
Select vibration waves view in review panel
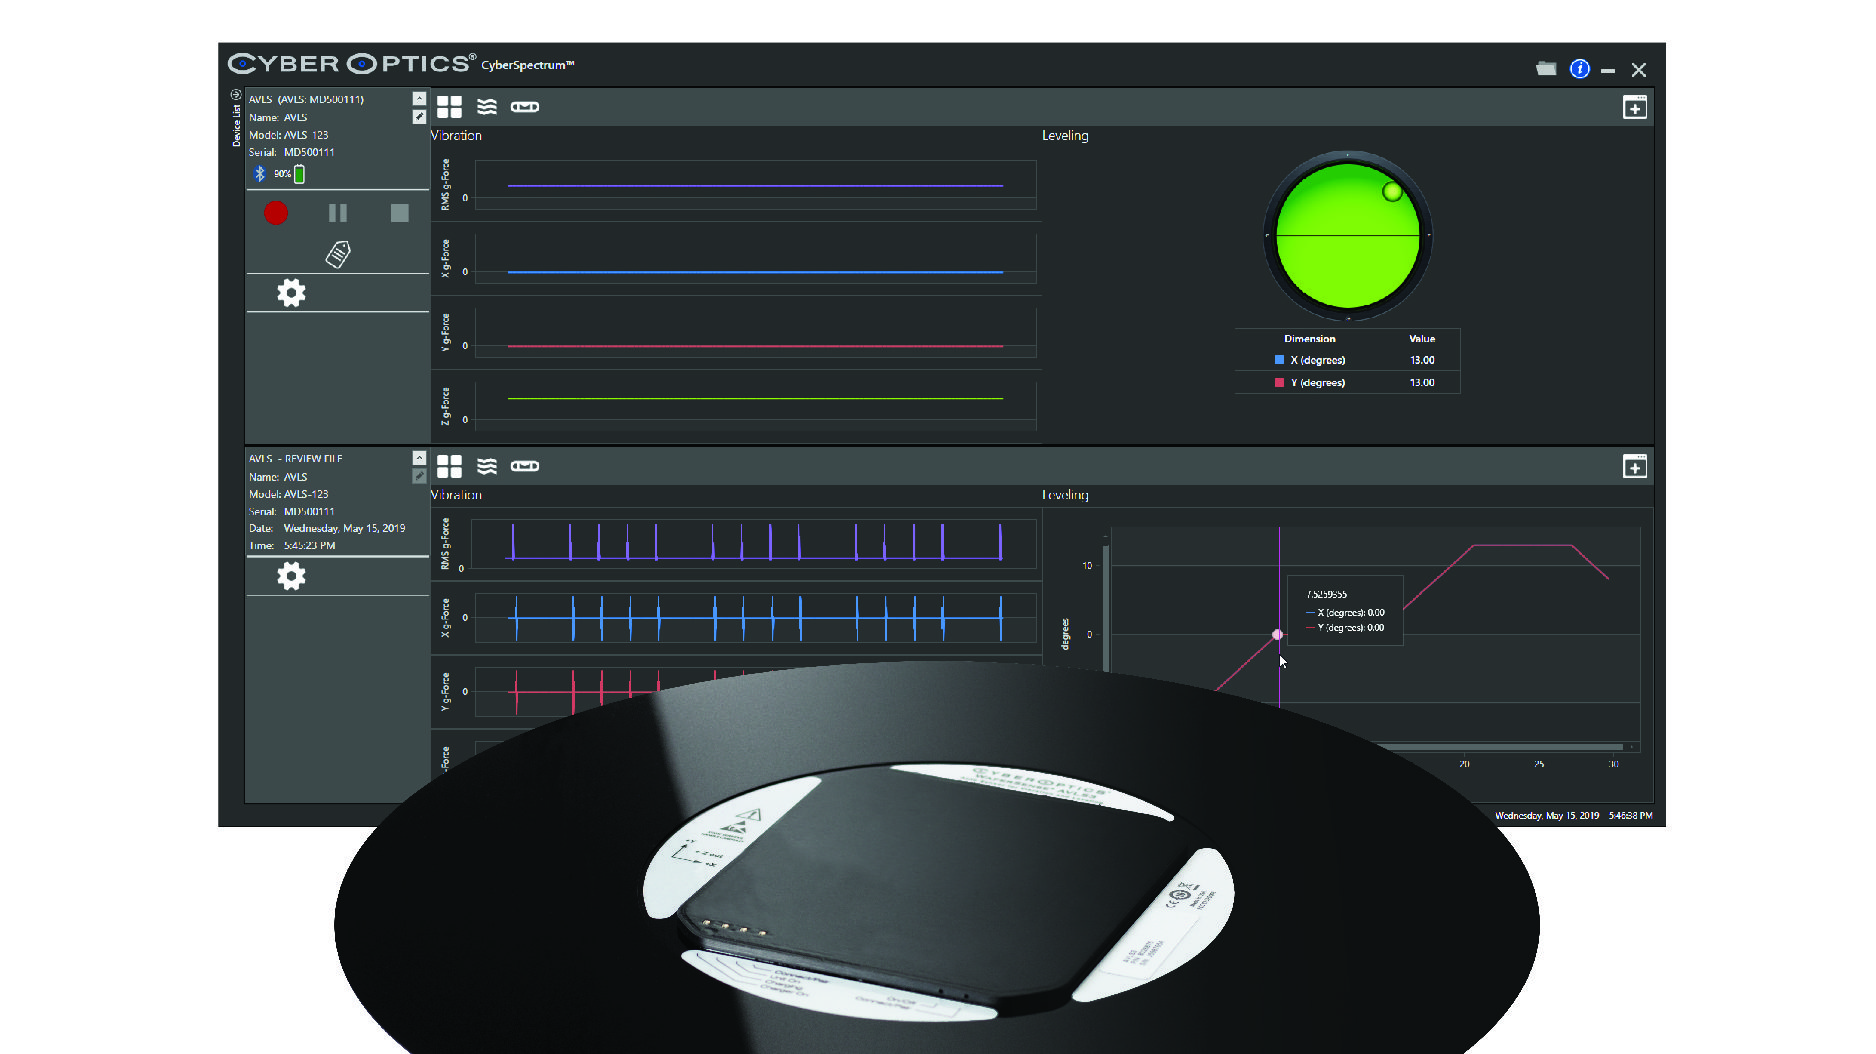[x=487, y=466]
